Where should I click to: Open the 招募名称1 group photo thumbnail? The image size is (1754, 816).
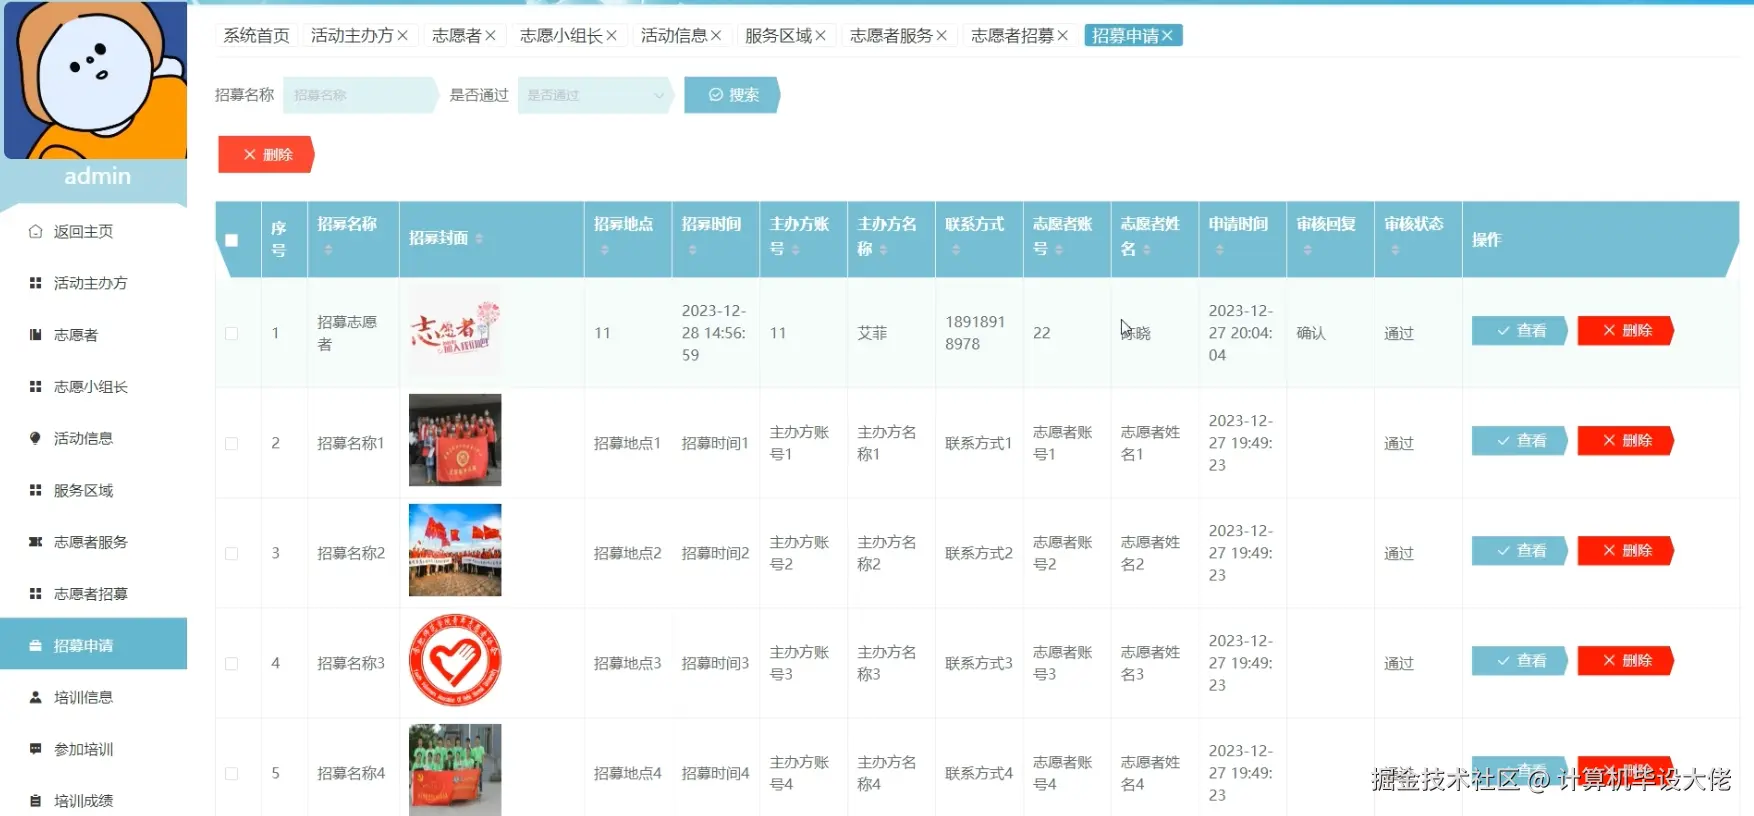tap(455, 440)
